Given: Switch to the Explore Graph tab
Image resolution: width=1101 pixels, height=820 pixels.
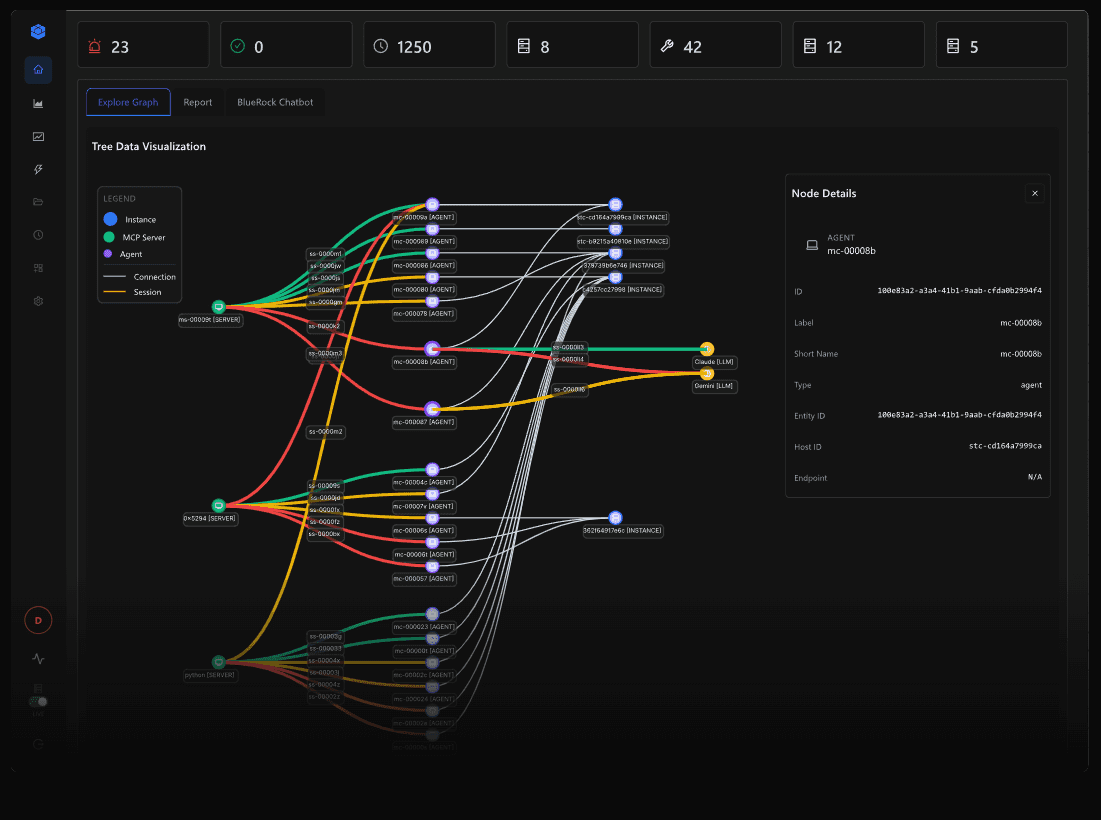Looking at the screenshot, I should [128, 102].
